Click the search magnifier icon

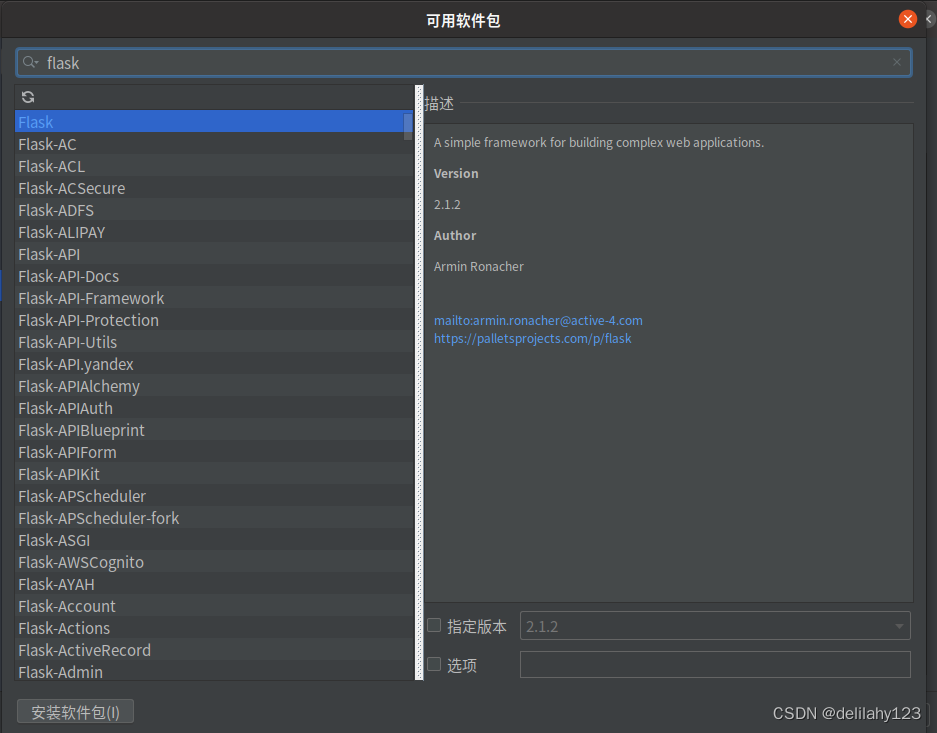click(x=30, y=62)
